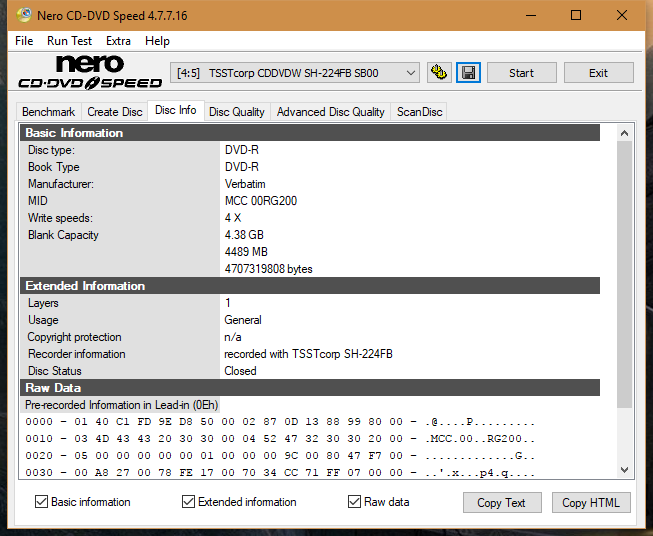Click the Extended Information section header
This screenshot has width=653, height=536.
coord(310,286)
